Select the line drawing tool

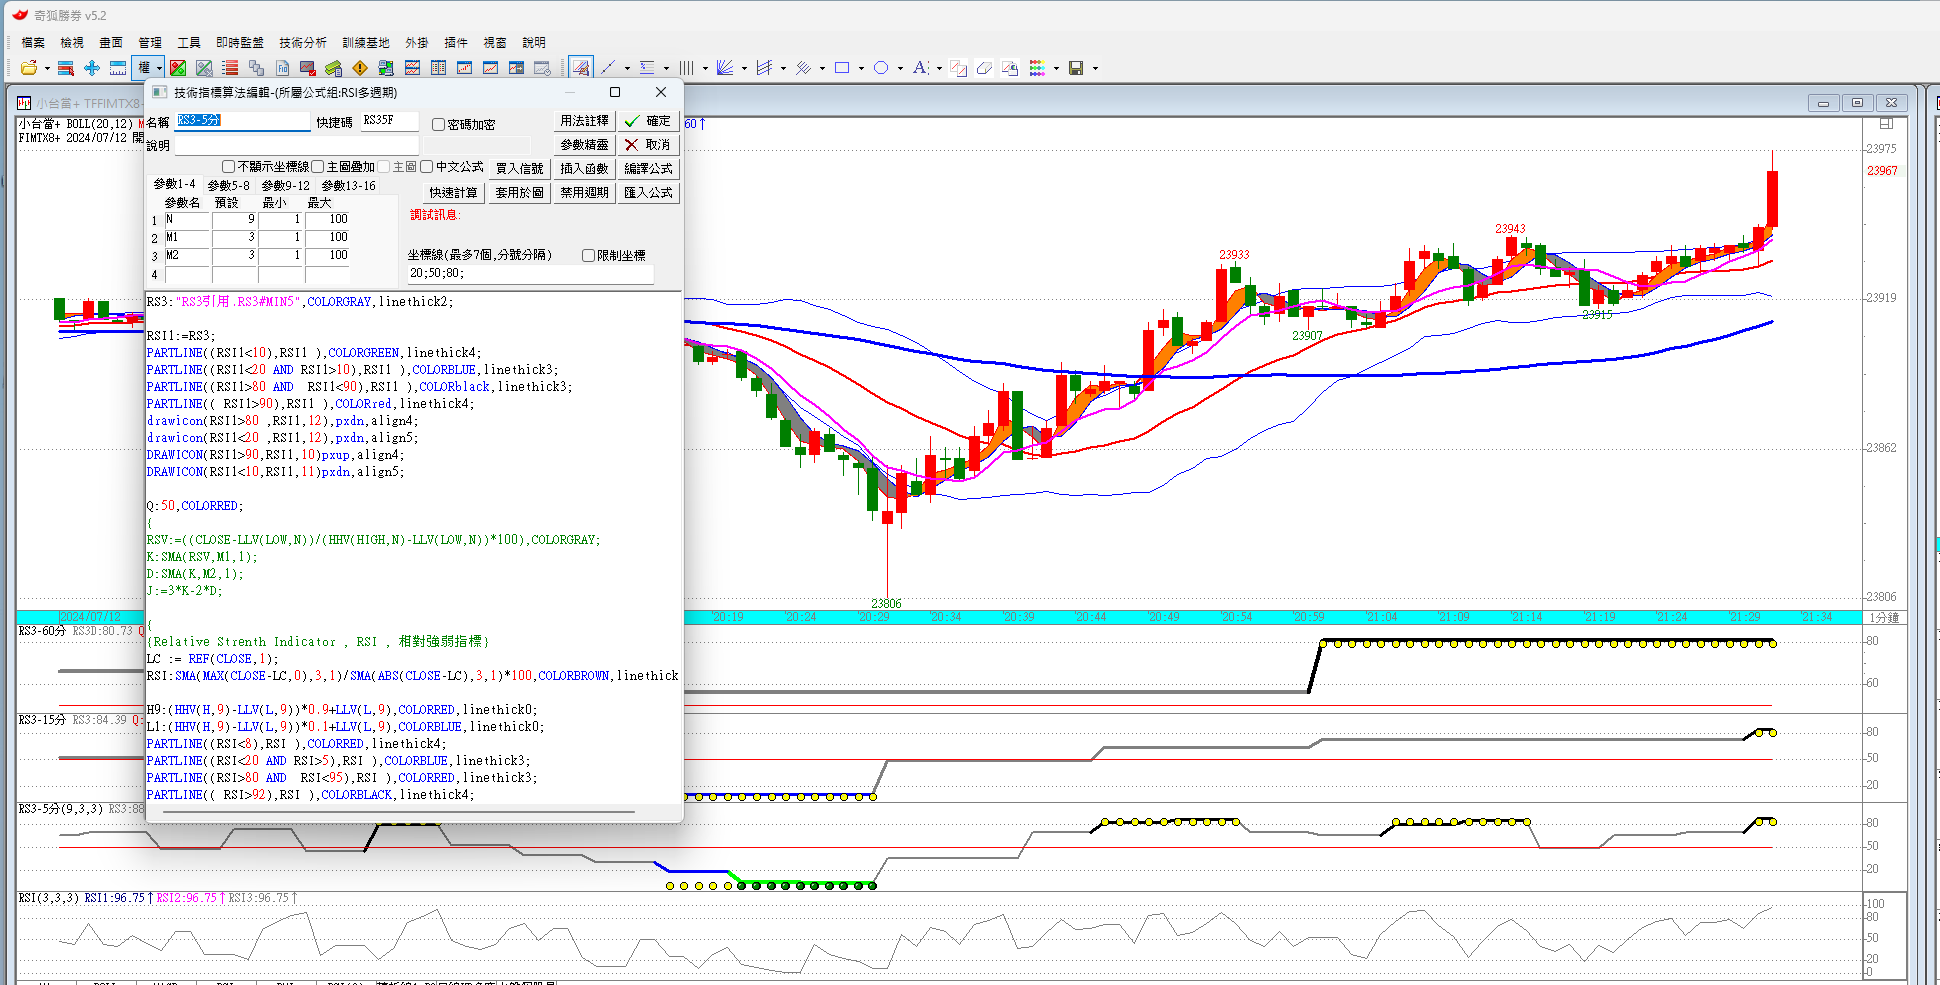coord(608,68)
